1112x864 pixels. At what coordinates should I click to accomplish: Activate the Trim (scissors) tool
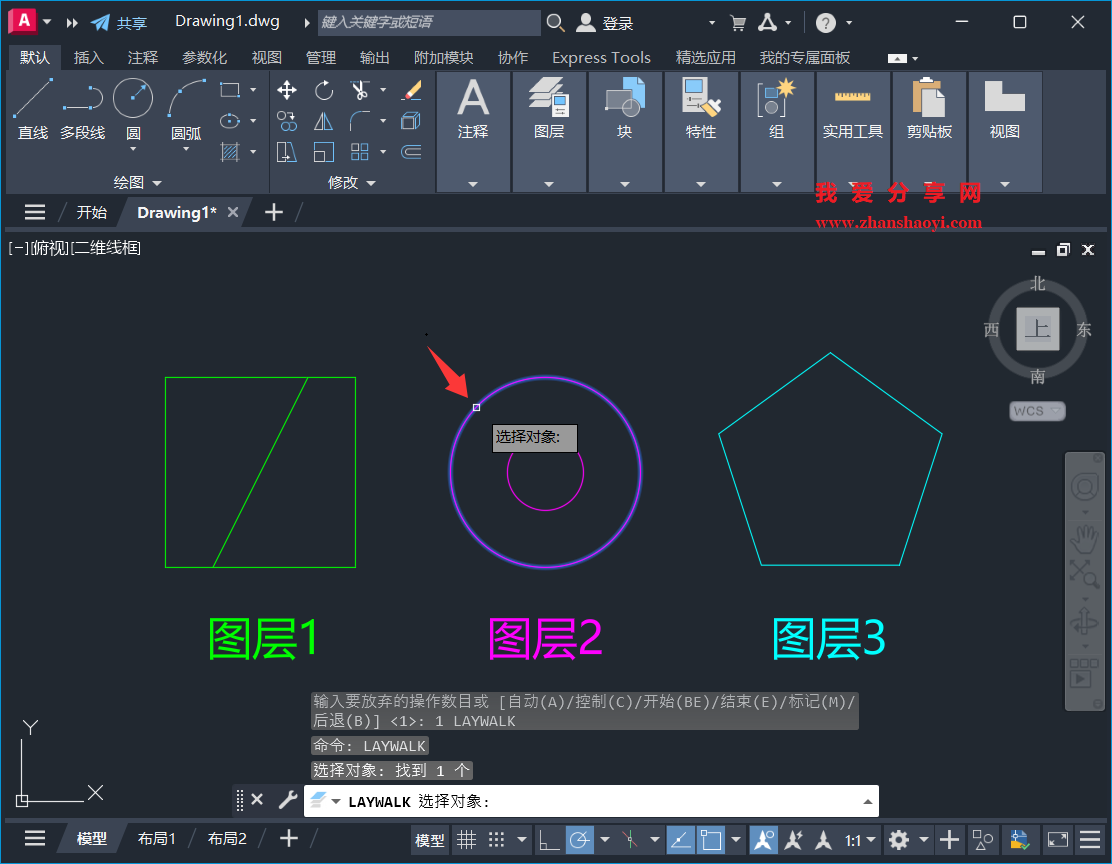362,90
